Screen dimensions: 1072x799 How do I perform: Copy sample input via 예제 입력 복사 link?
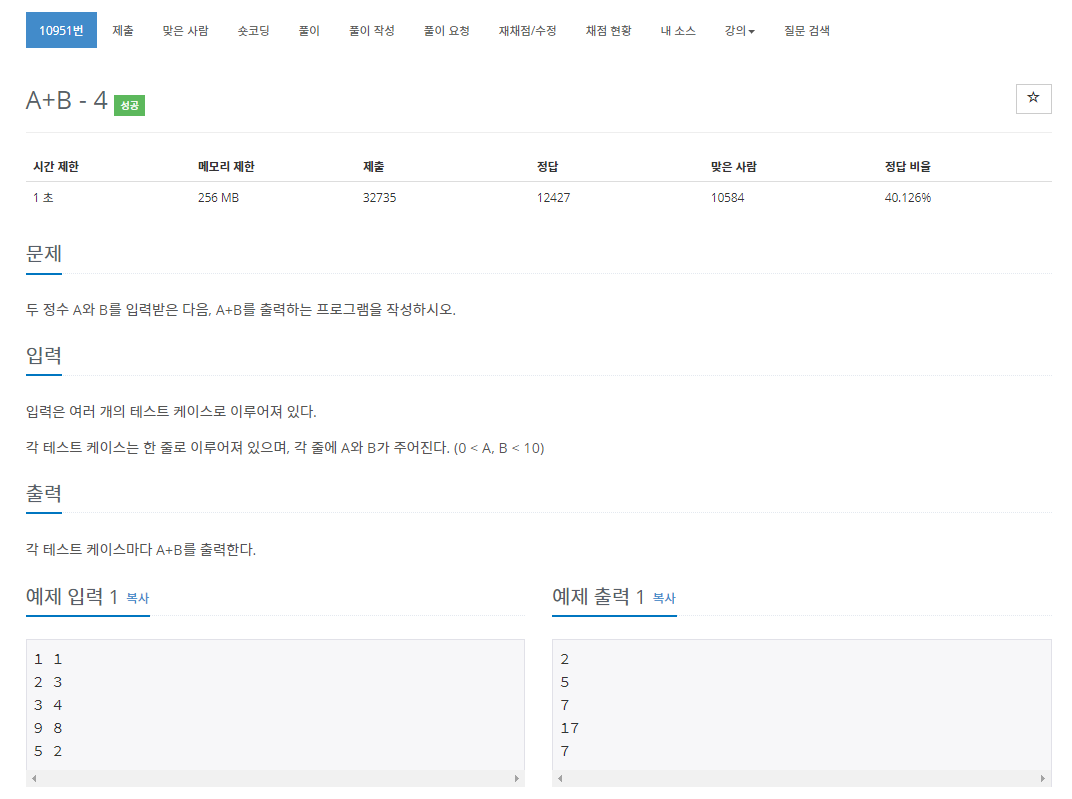pyautogui.click(x=137, y=598)
